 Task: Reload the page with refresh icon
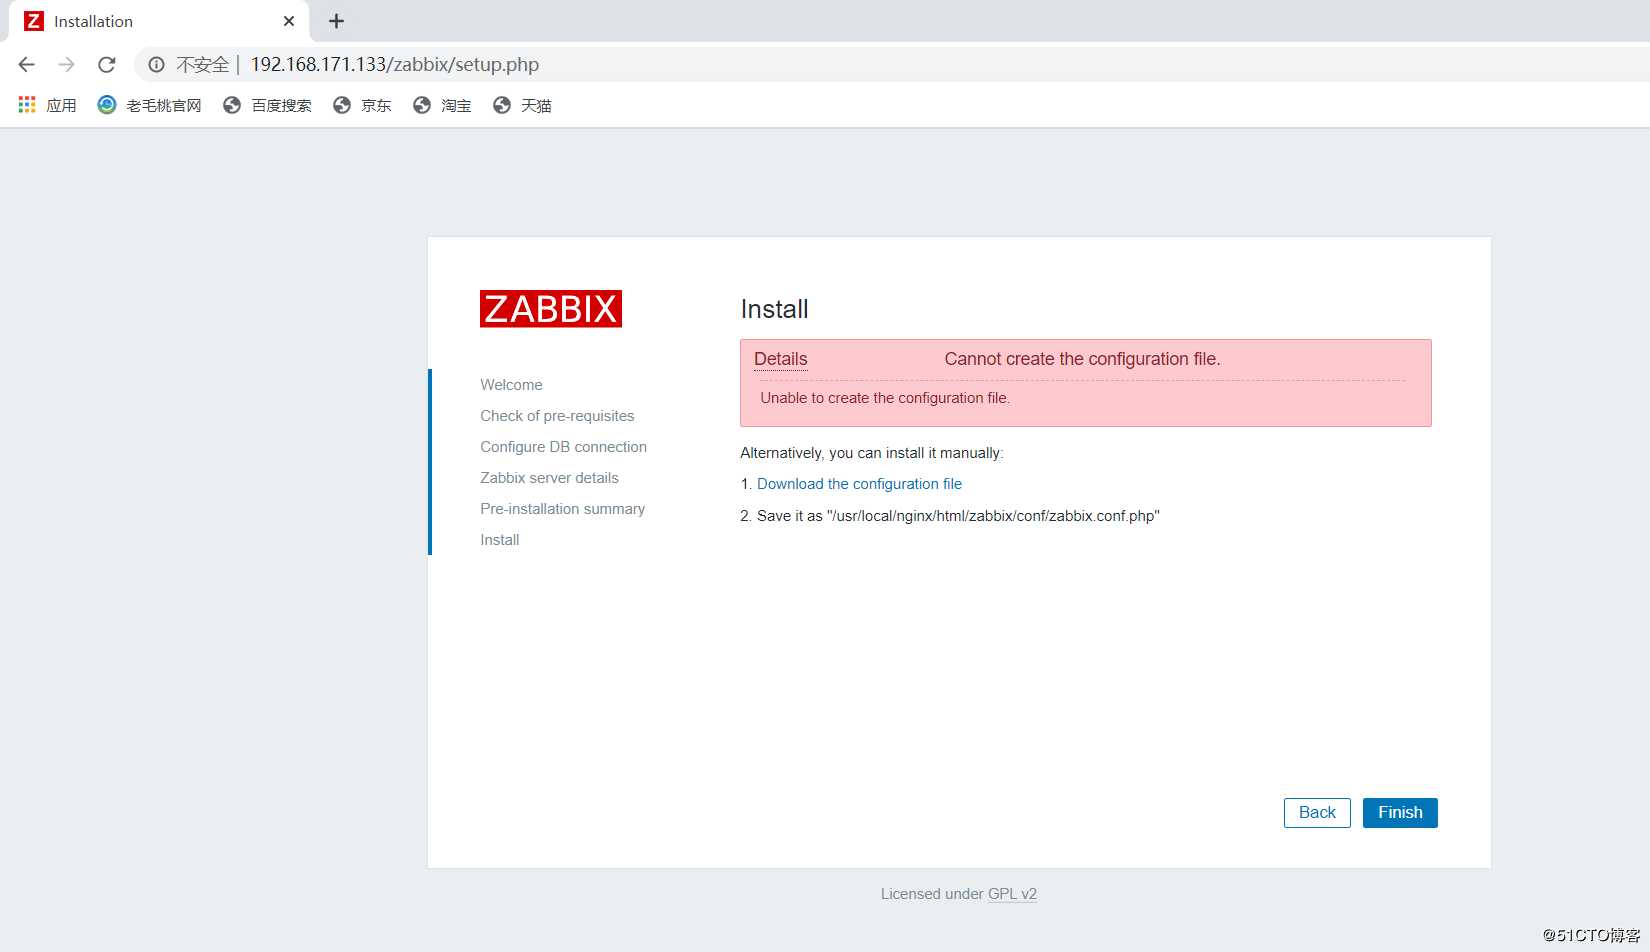pyautogui.click(x=107, y=64)
